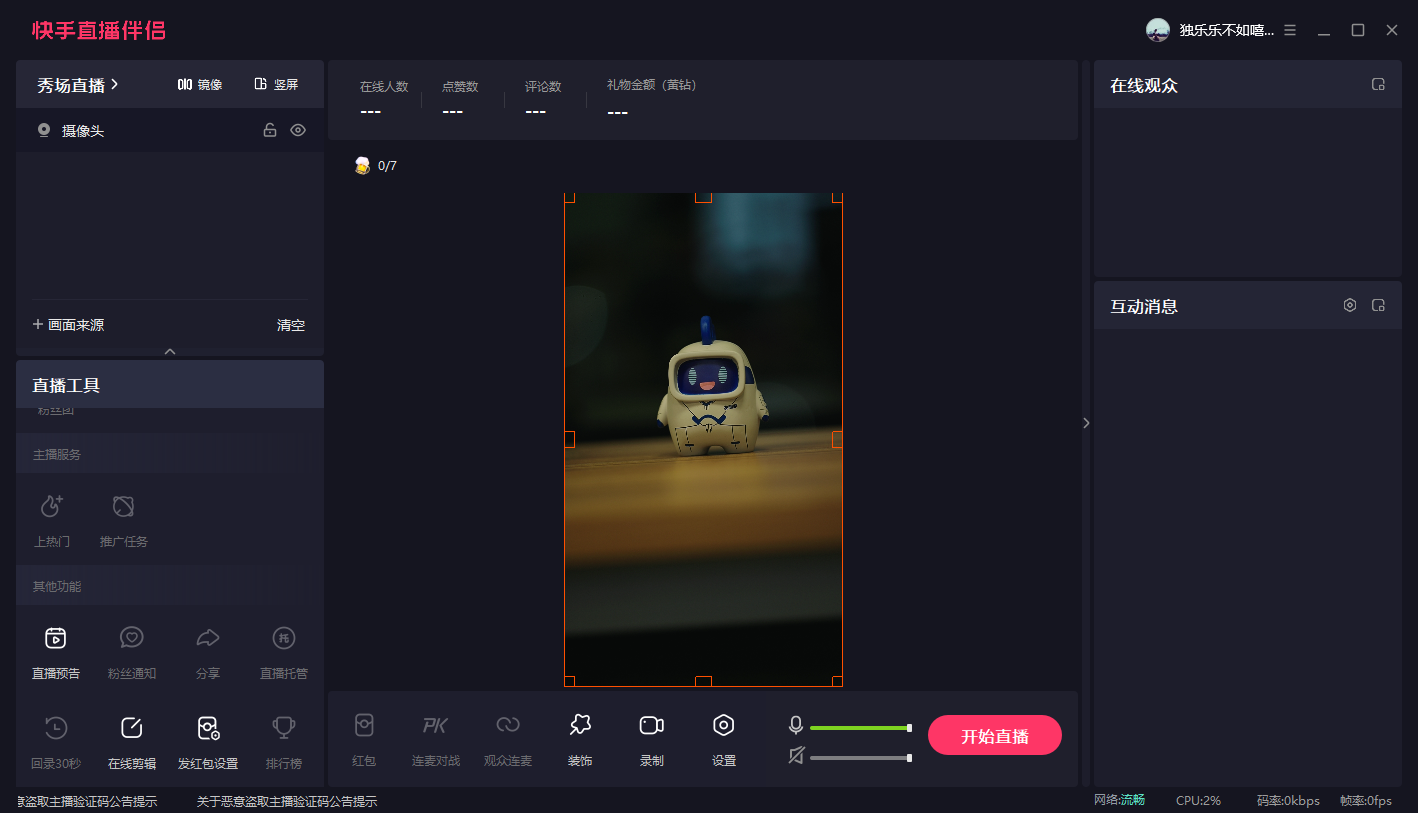This screenshot has height=813, width=1418.
Task: Open the 直播预告 live preview tool
Action: coord(56,650)
